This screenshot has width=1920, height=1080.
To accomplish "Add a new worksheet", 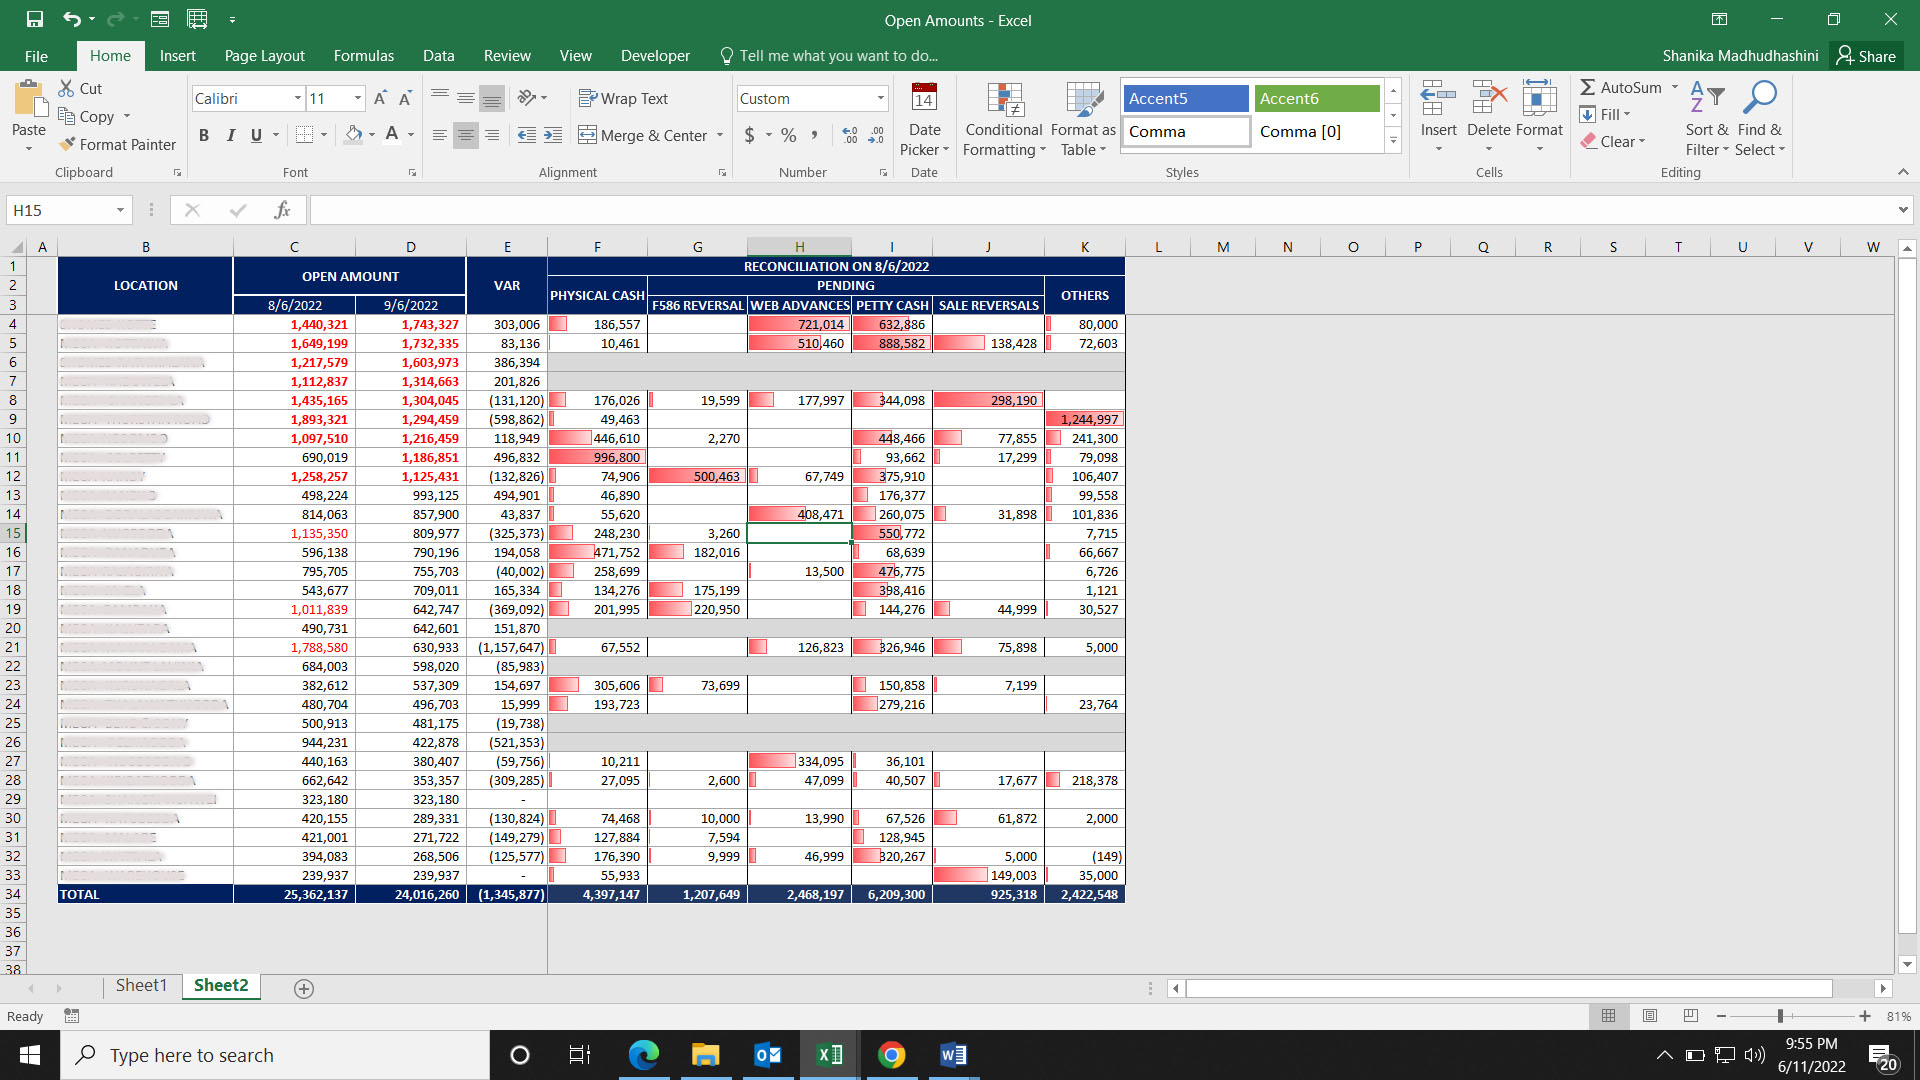I will (302, 988).
